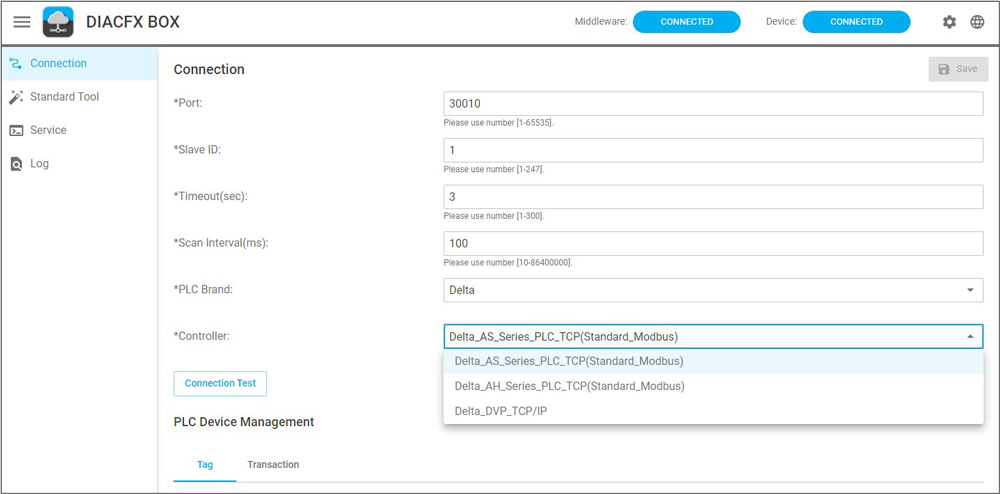Image resolution: width=1000 pixels, height=494 pixels.
Task: Open the hamburger navigation menu
Action: pyautogui.click(x=21, y=22)
